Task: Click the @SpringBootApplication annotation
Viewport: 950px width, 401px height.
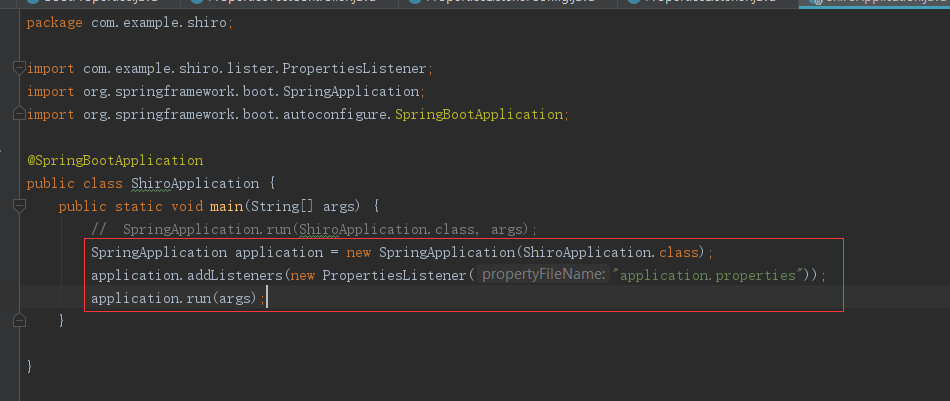Action: pos(115,160)
